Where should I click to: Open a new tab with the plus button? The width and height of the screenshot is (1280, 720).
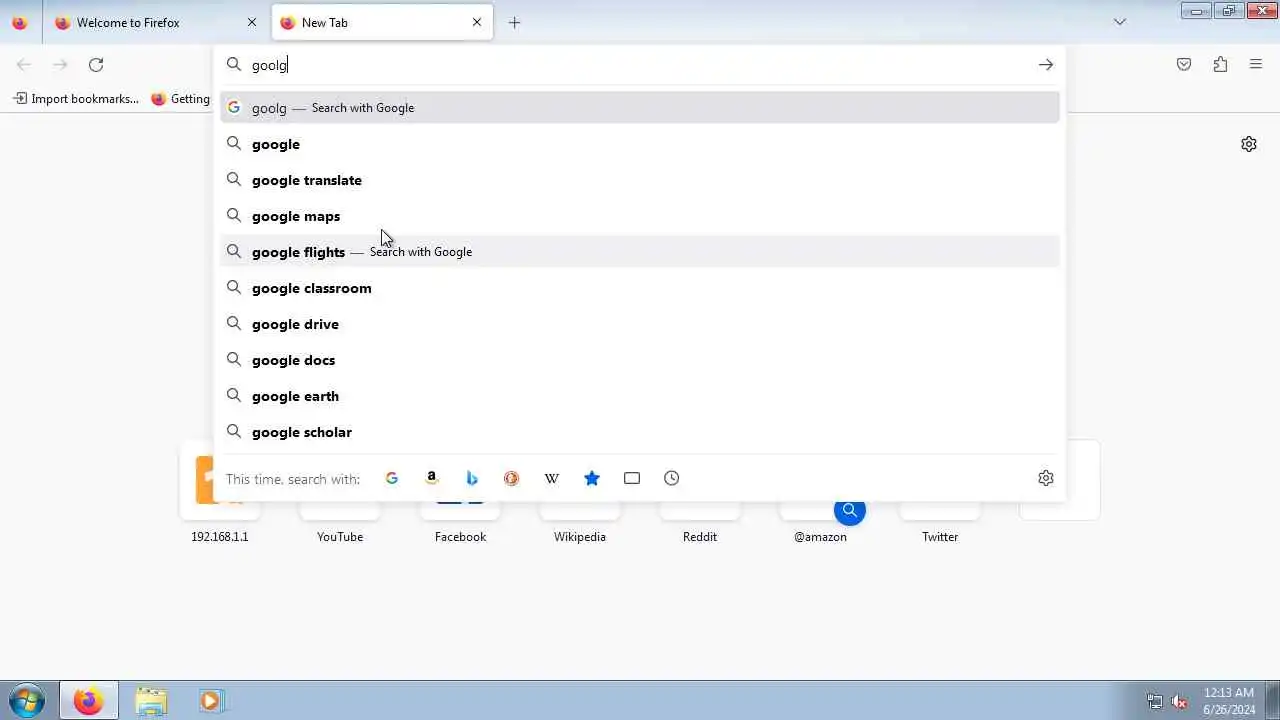[514, 22]
